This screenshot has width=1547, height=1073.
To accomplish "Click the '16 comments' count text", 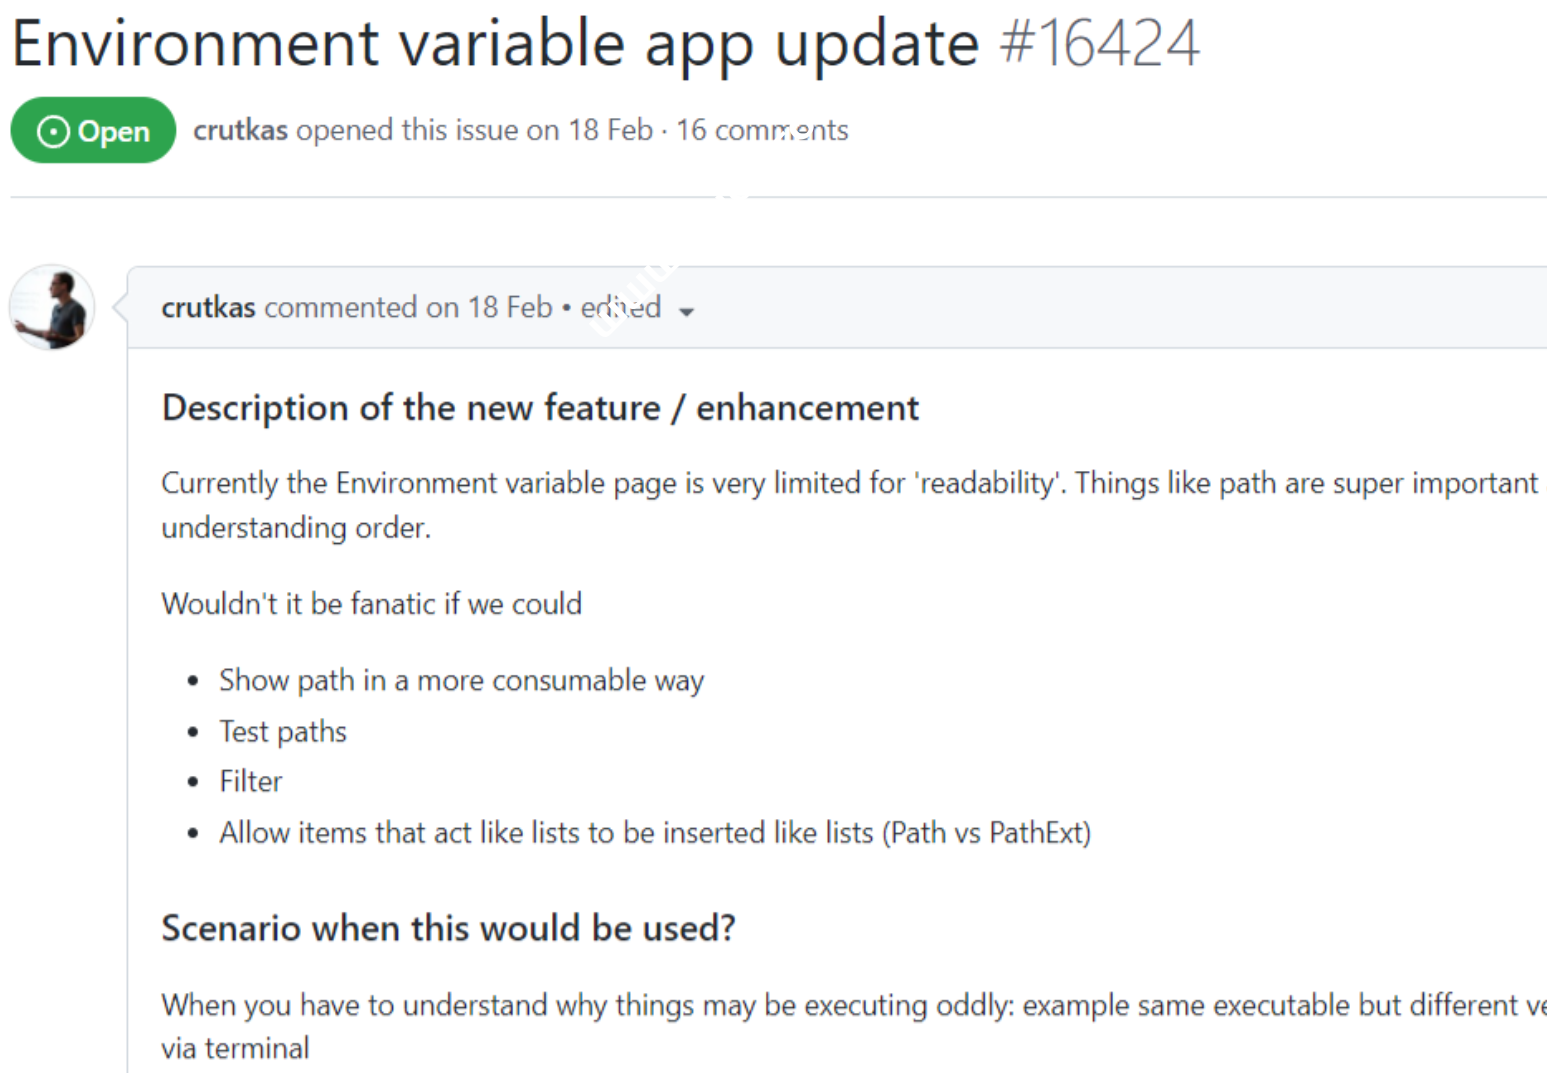I will pos(762,130).
